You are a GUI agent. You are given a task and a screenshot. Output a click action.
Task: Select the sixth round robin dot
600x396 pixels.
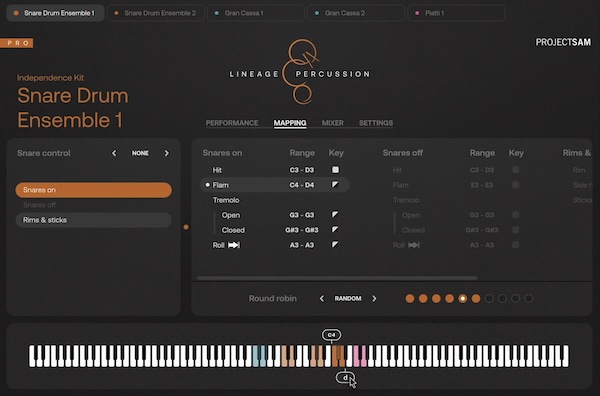(476, 298)
